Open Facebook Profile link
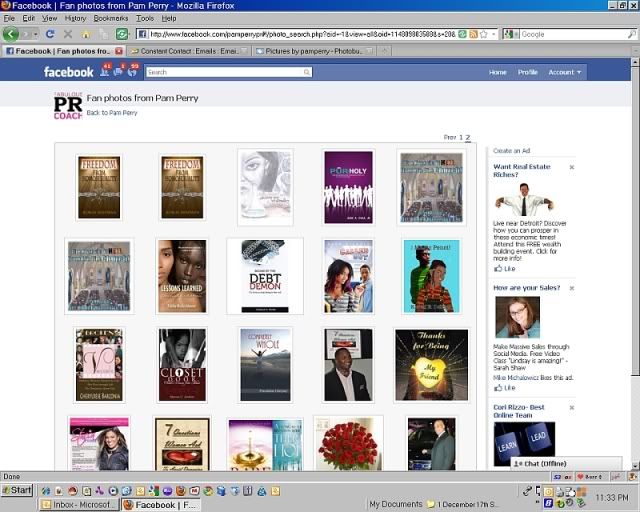This screenshot has height=512, width=640. (527, 72)
